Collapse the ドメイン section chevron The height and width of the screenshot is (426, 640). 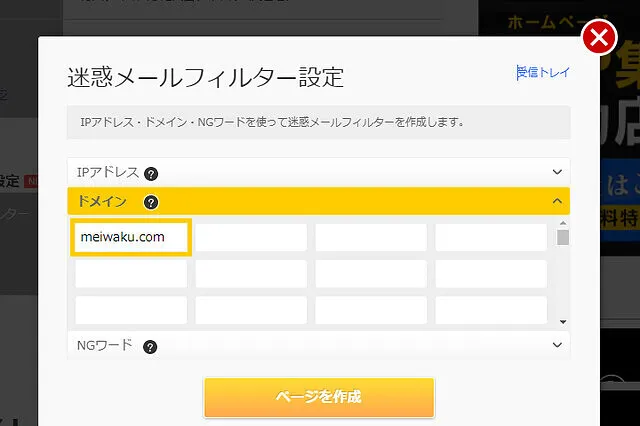557,201
